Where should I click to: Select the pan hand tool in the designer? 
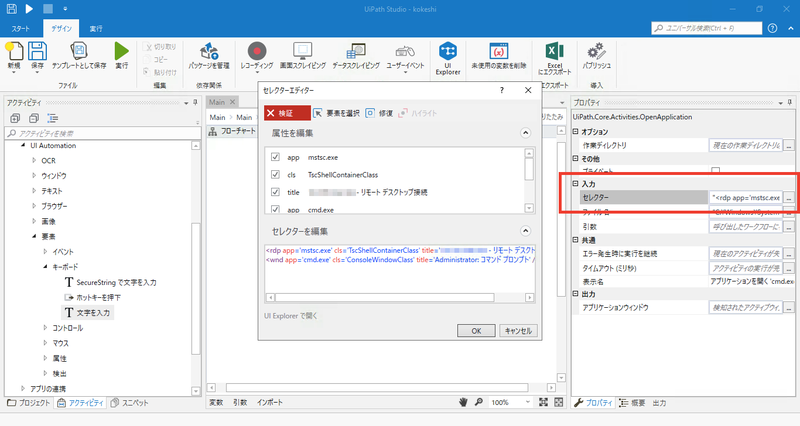coord(463,403)
